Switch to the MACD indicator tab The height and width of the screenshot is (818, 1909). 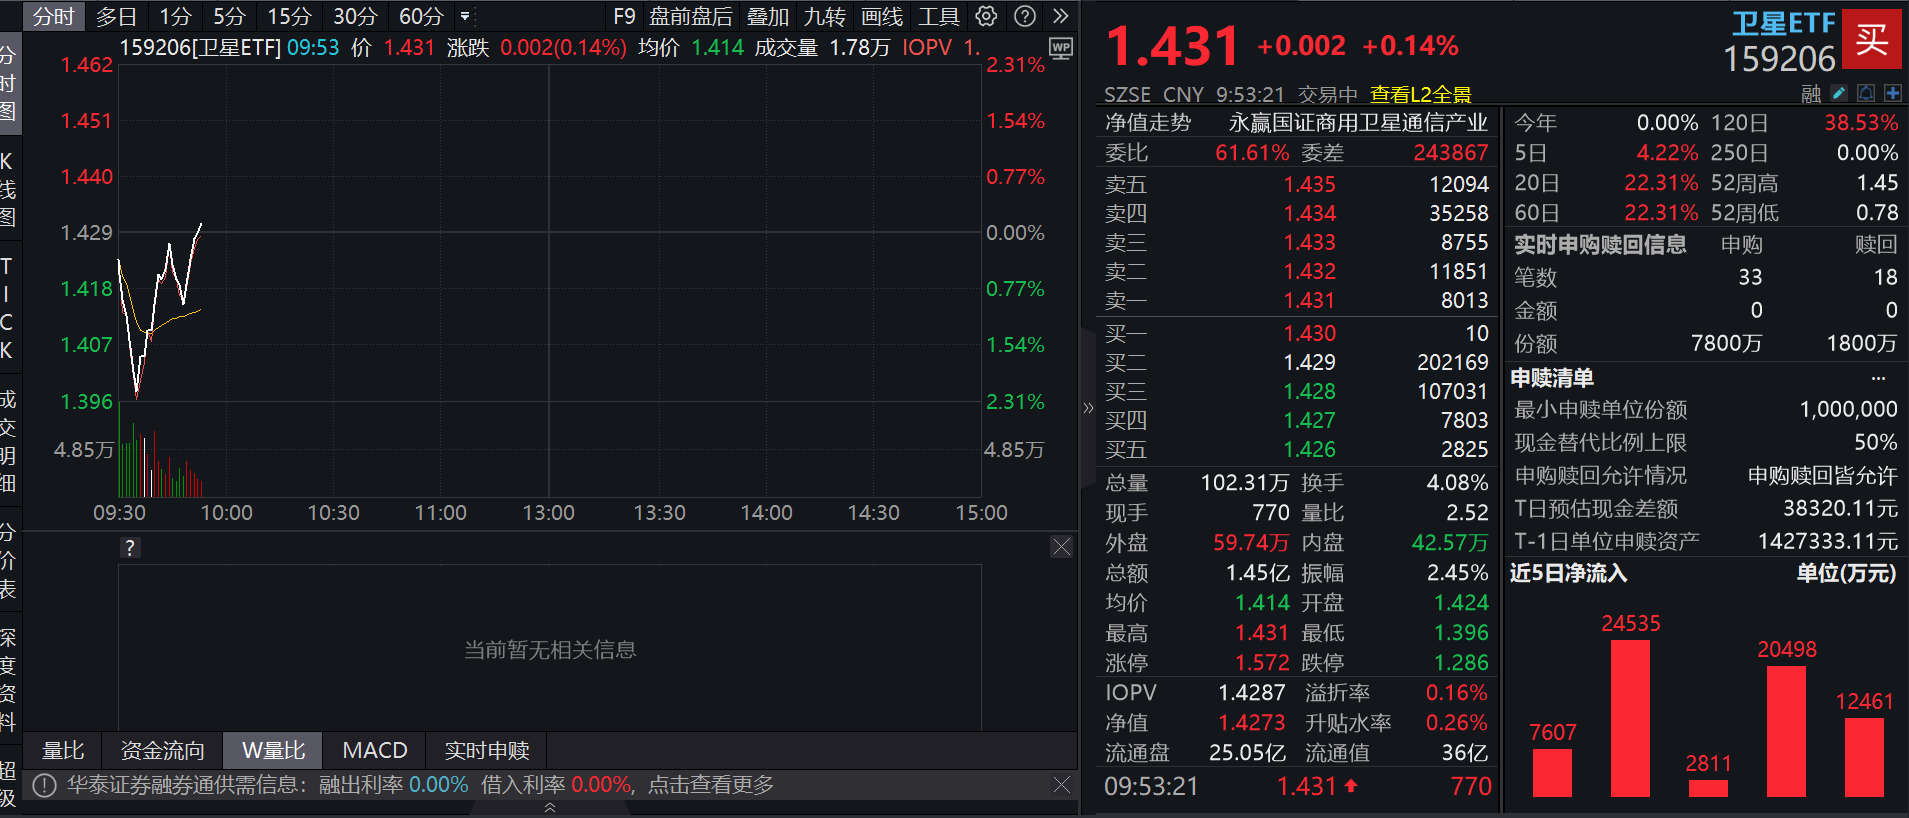[x=375, y=750]
